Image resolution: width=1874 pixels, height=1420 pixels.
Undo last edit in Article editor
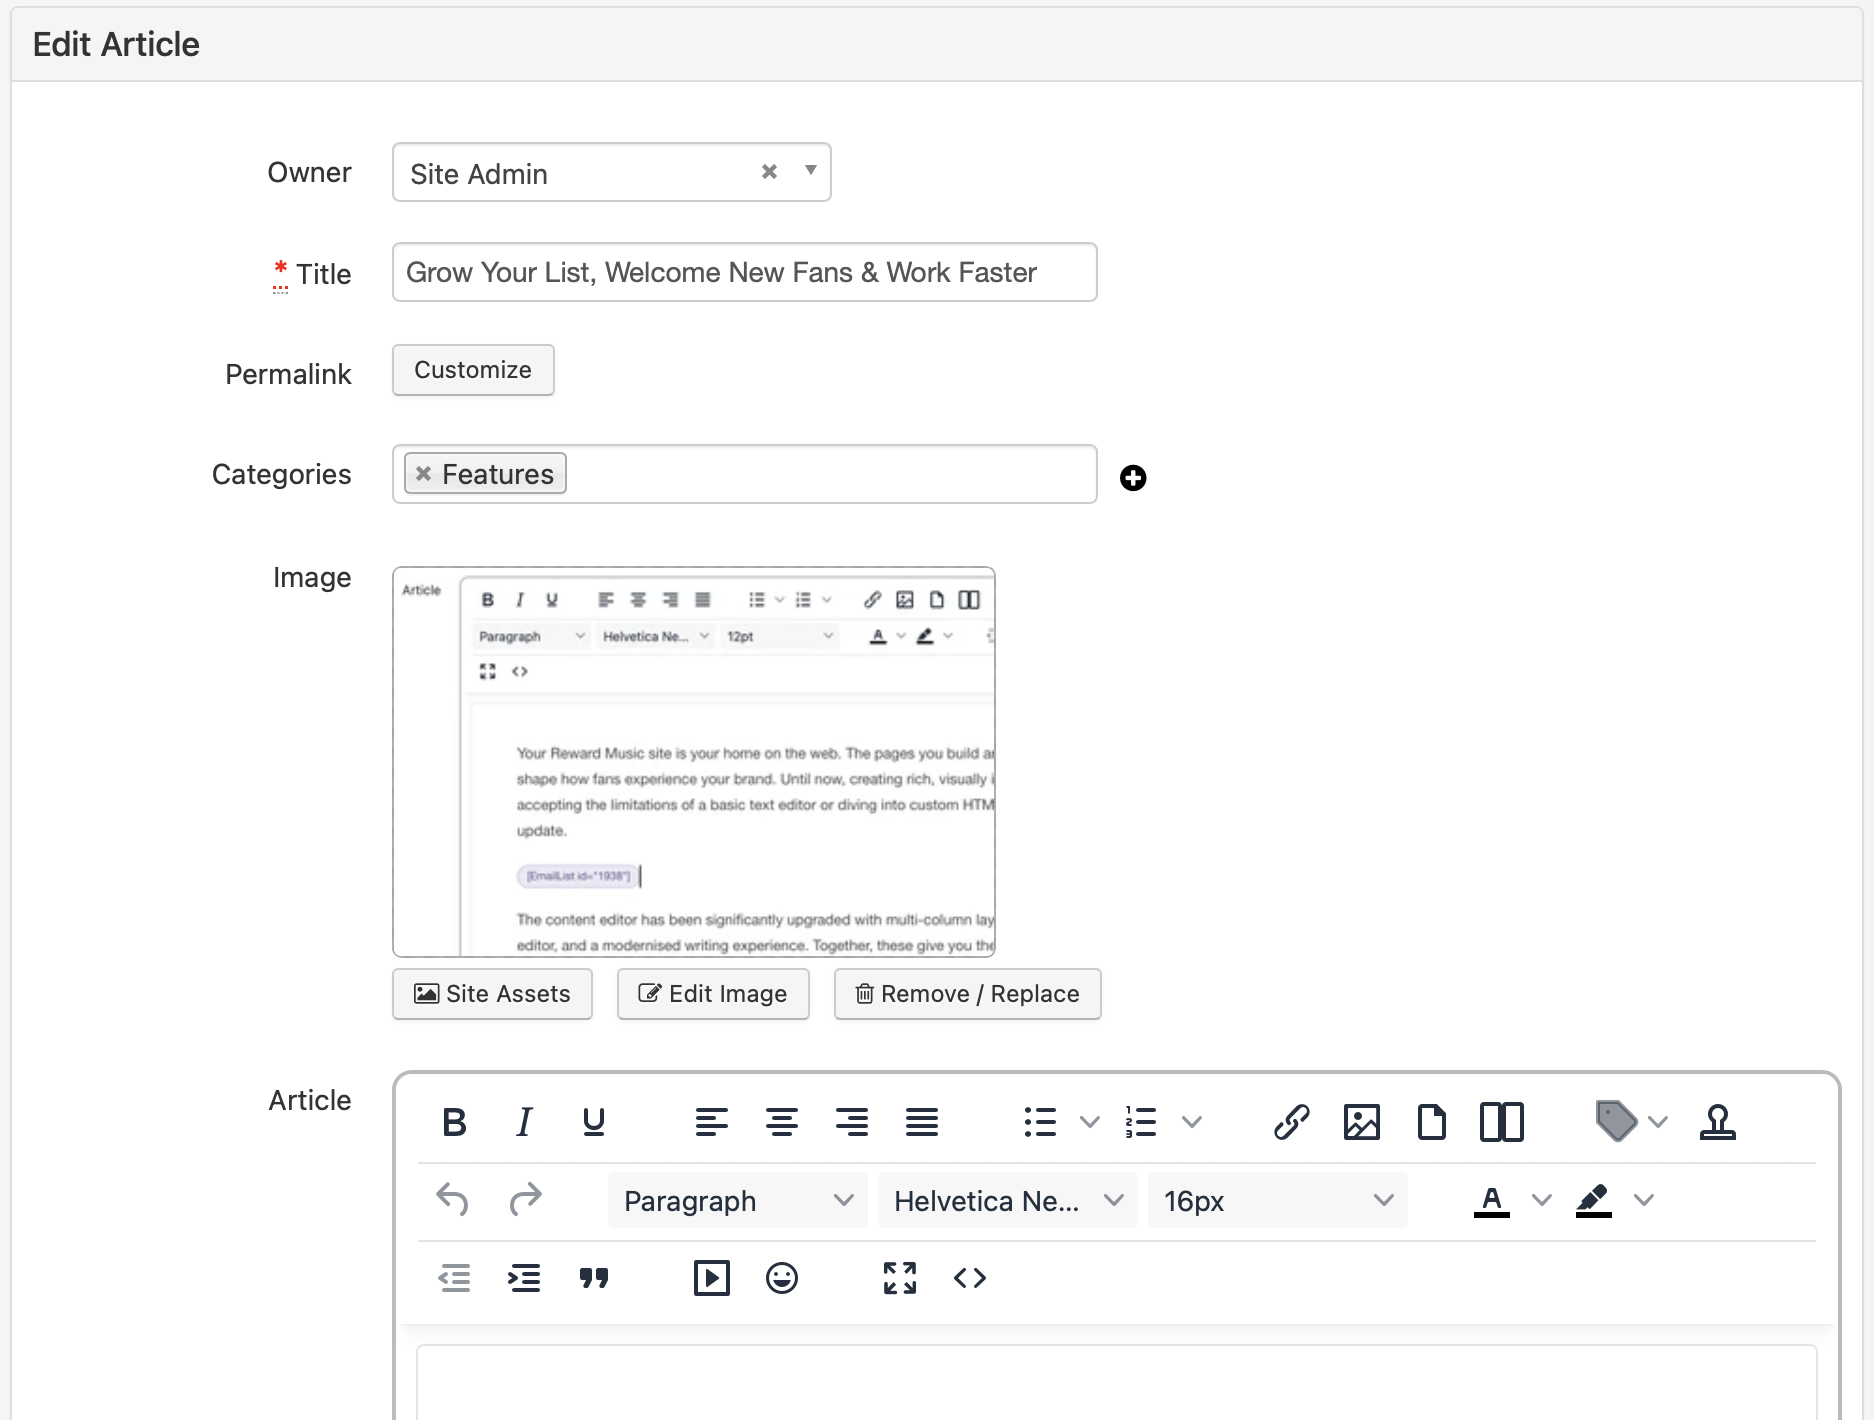(x=453, y=1198)
